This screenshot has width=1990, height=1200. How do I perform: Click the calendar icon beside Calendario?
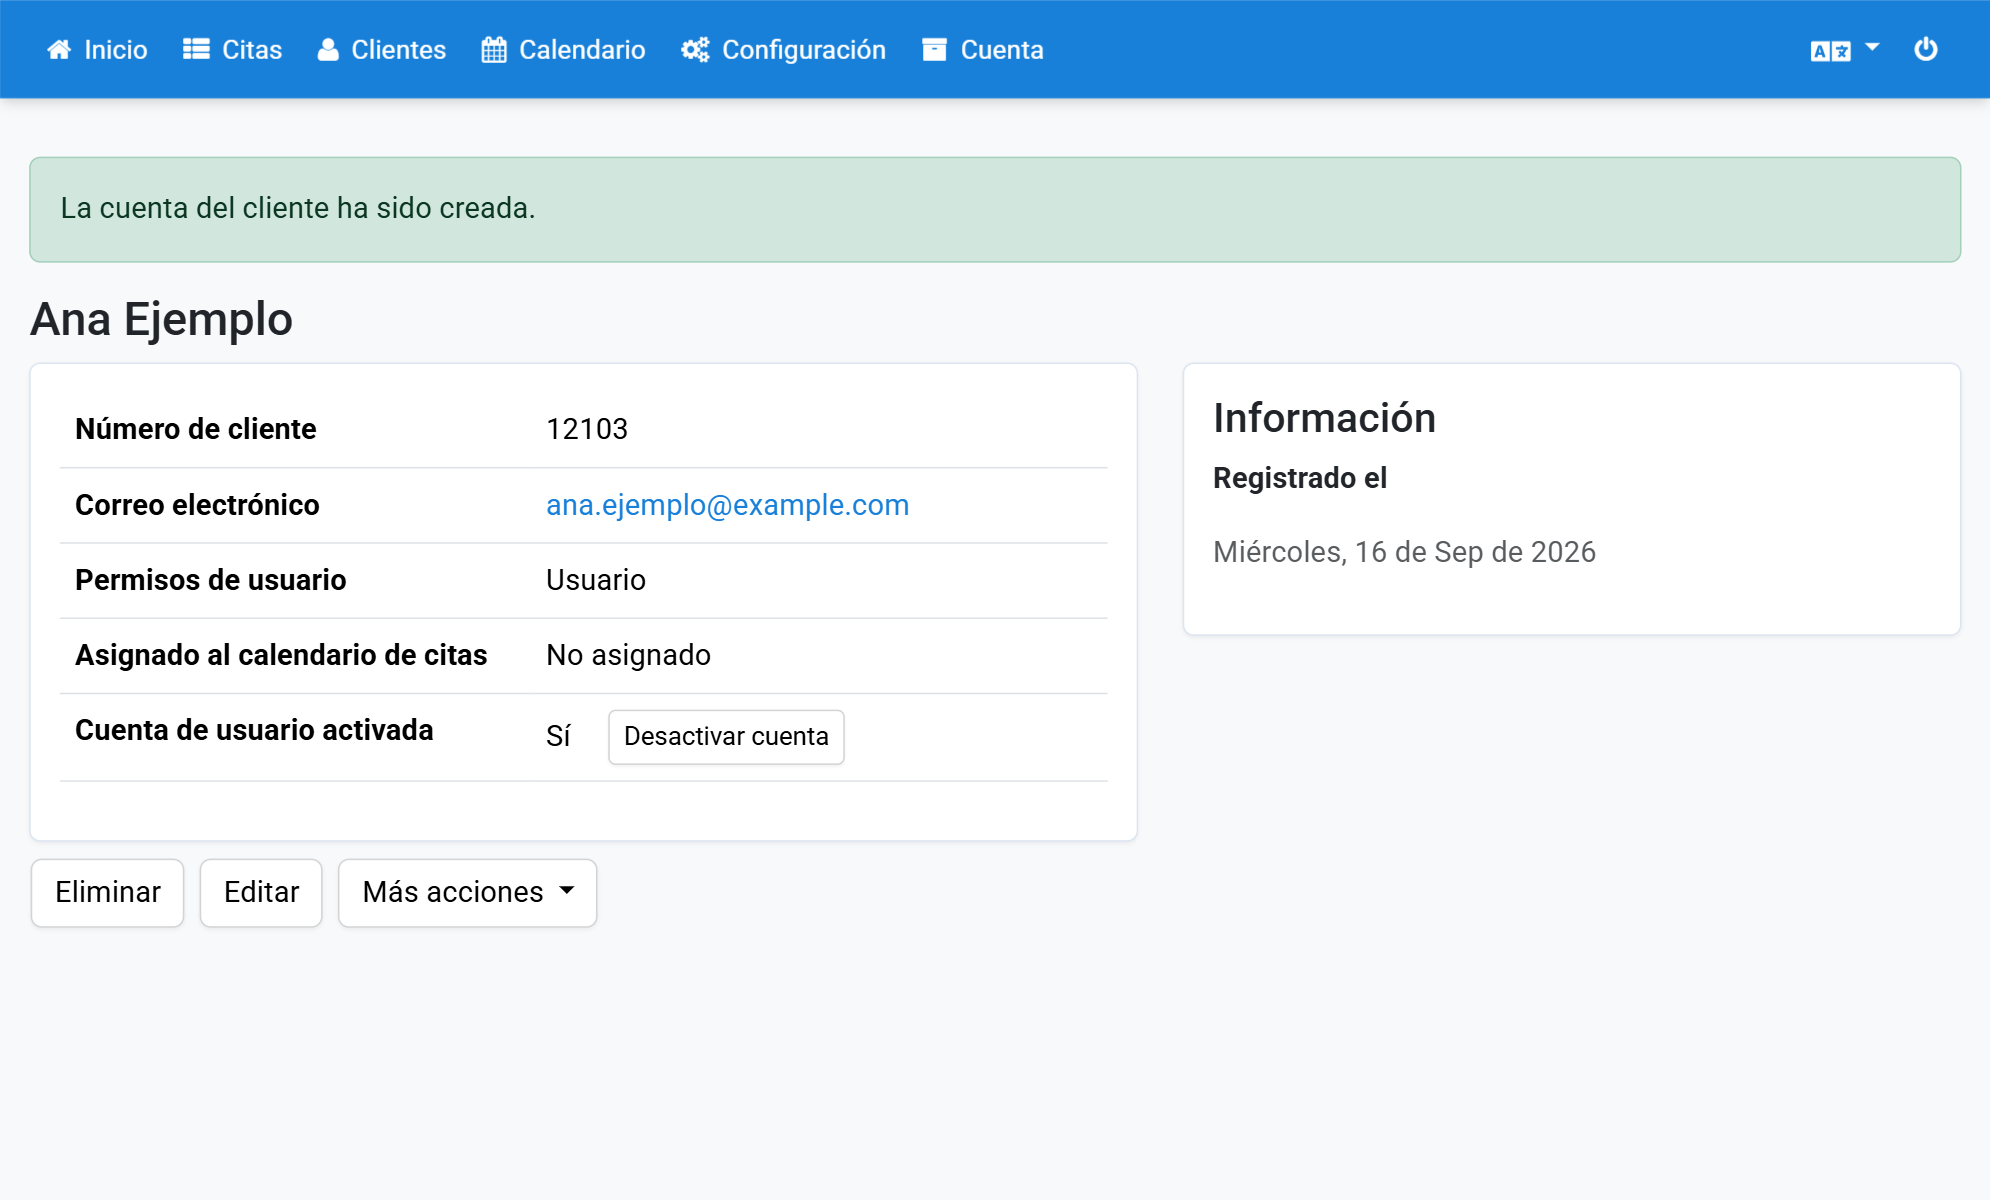(494, 50)
